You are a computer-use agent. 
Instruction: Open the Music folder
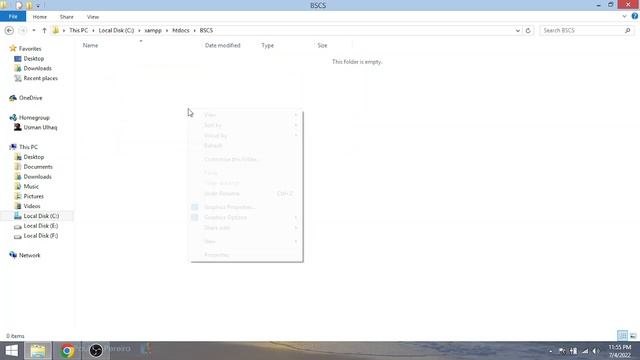tap(31, 187)
